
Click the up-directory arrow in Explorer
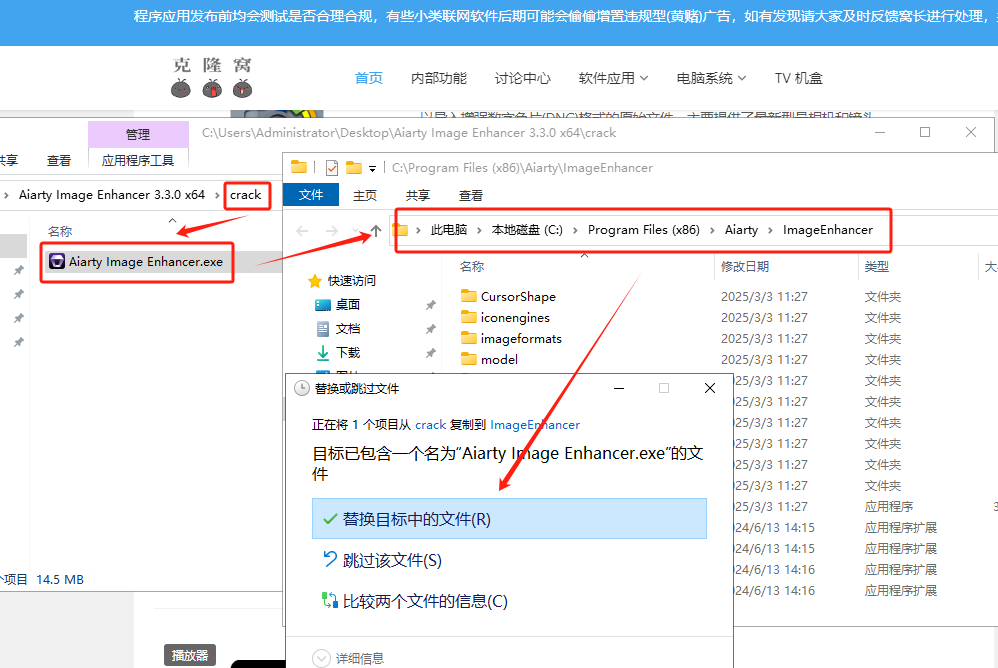click(x=375, y=231)
